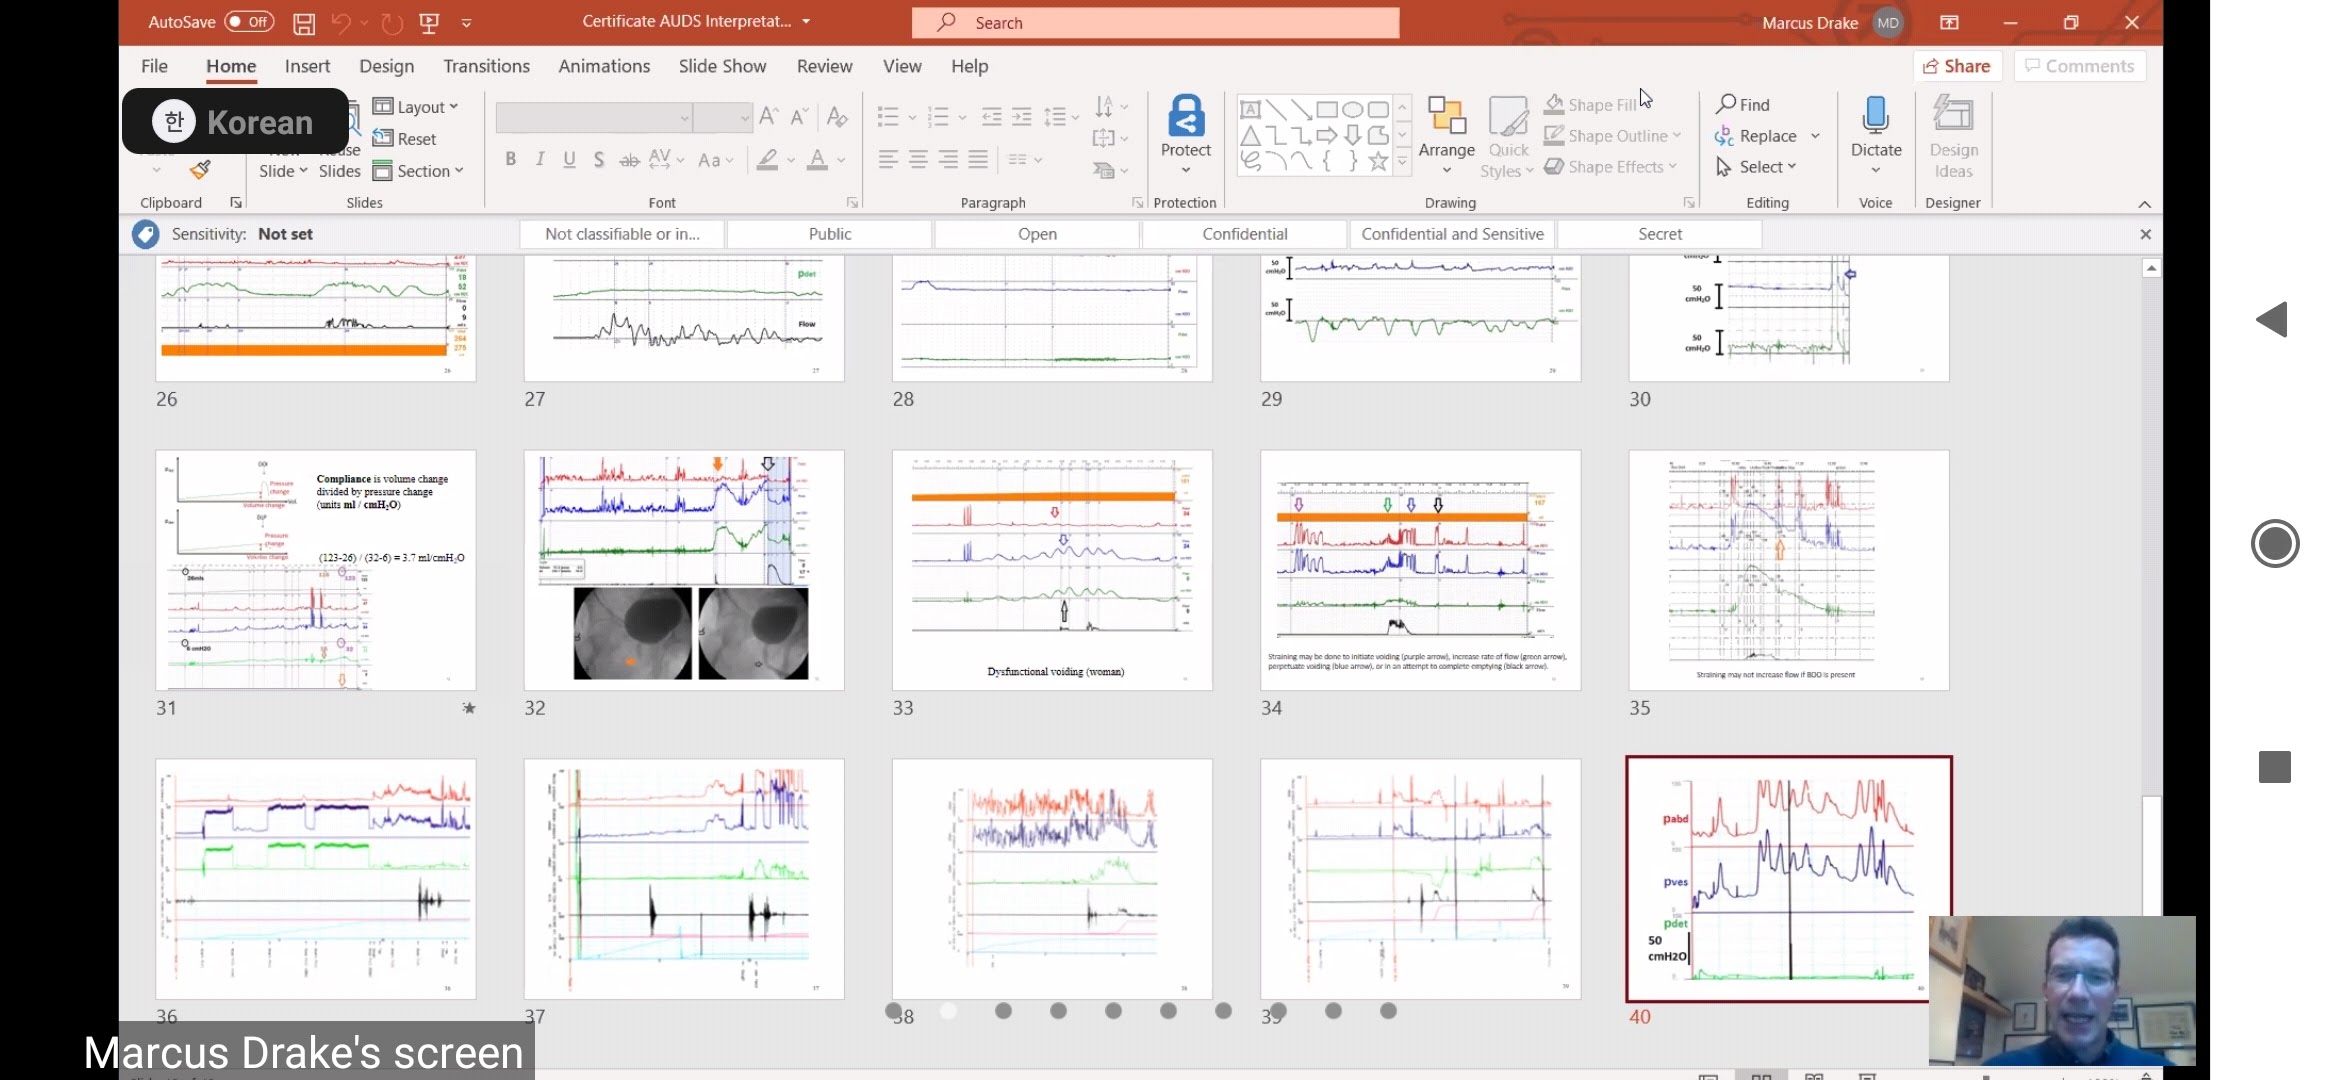
Task: Open the Section dropdown menu
Action: (419, 171)
